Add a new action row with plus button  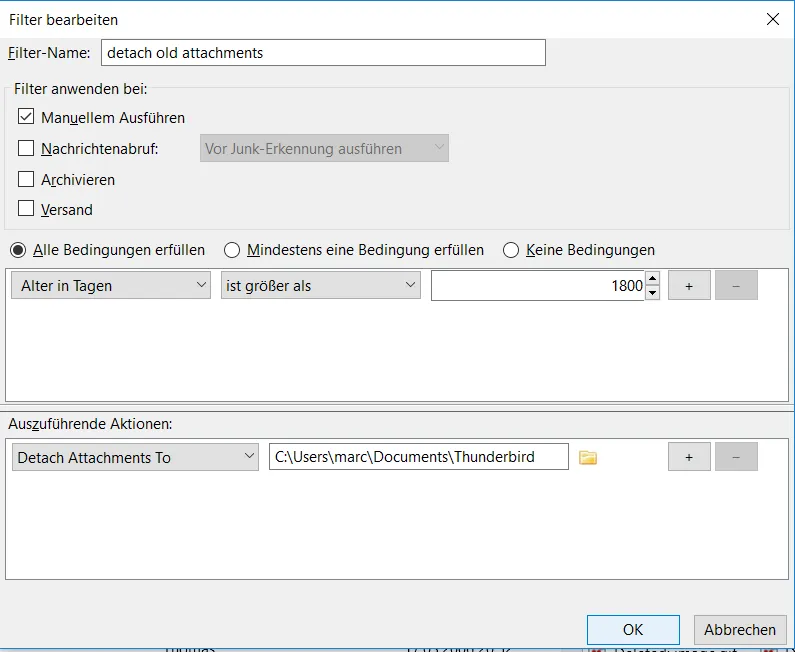point(689,457)
